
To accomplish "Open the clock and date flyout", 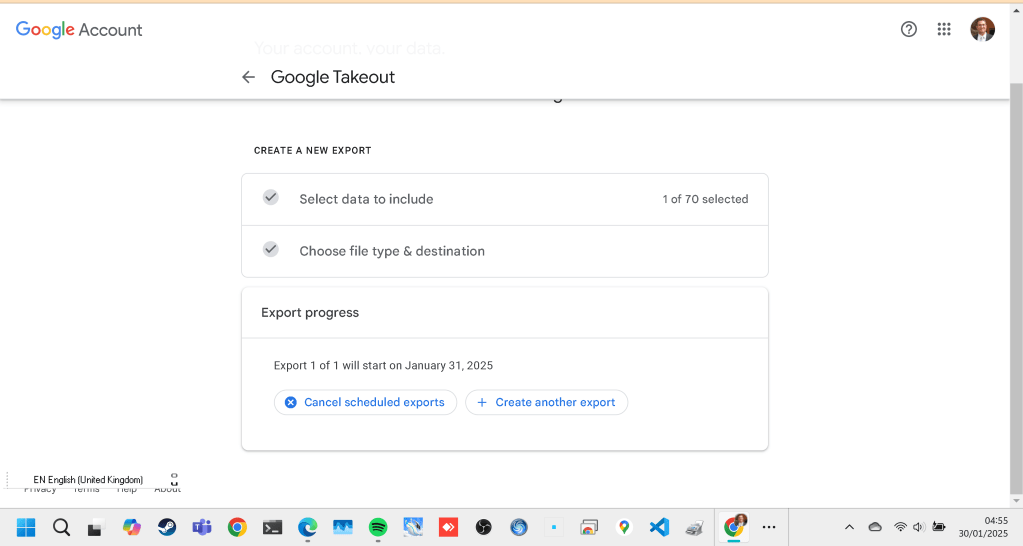I will [x=983, y=527].
